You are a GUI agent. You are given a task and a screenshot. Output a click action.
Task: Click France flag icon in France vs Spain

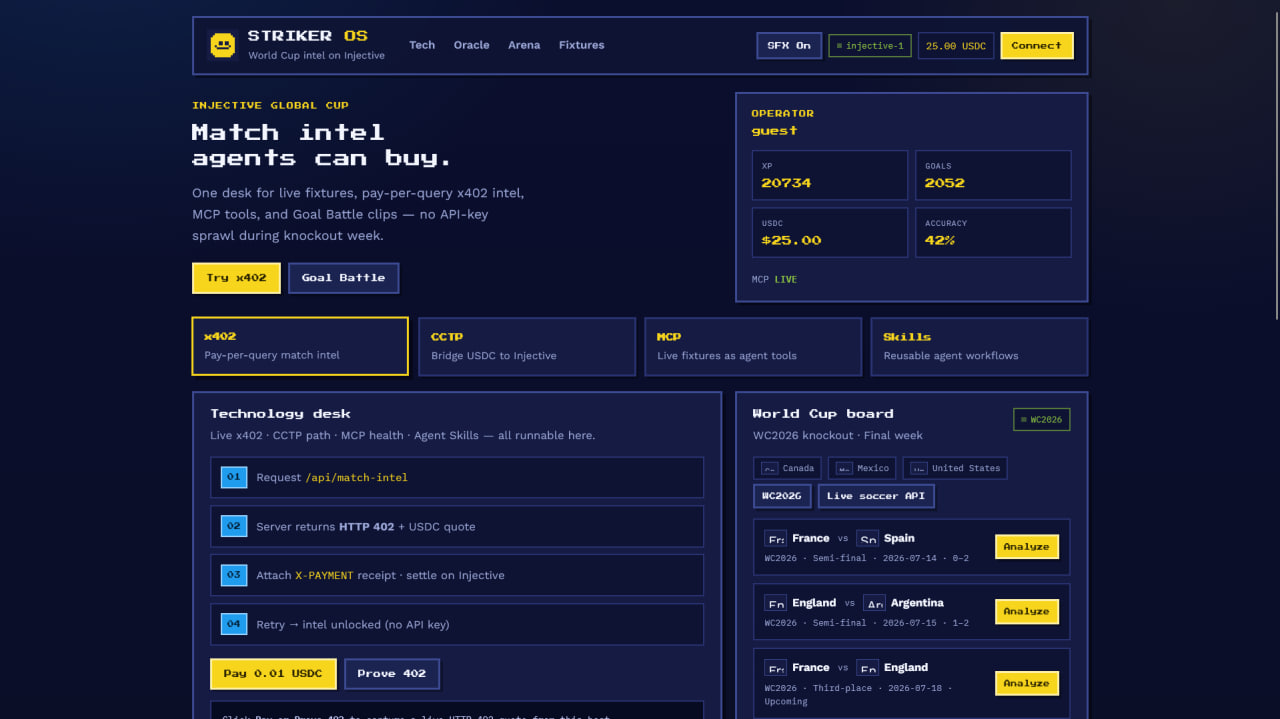pos(775,538)
